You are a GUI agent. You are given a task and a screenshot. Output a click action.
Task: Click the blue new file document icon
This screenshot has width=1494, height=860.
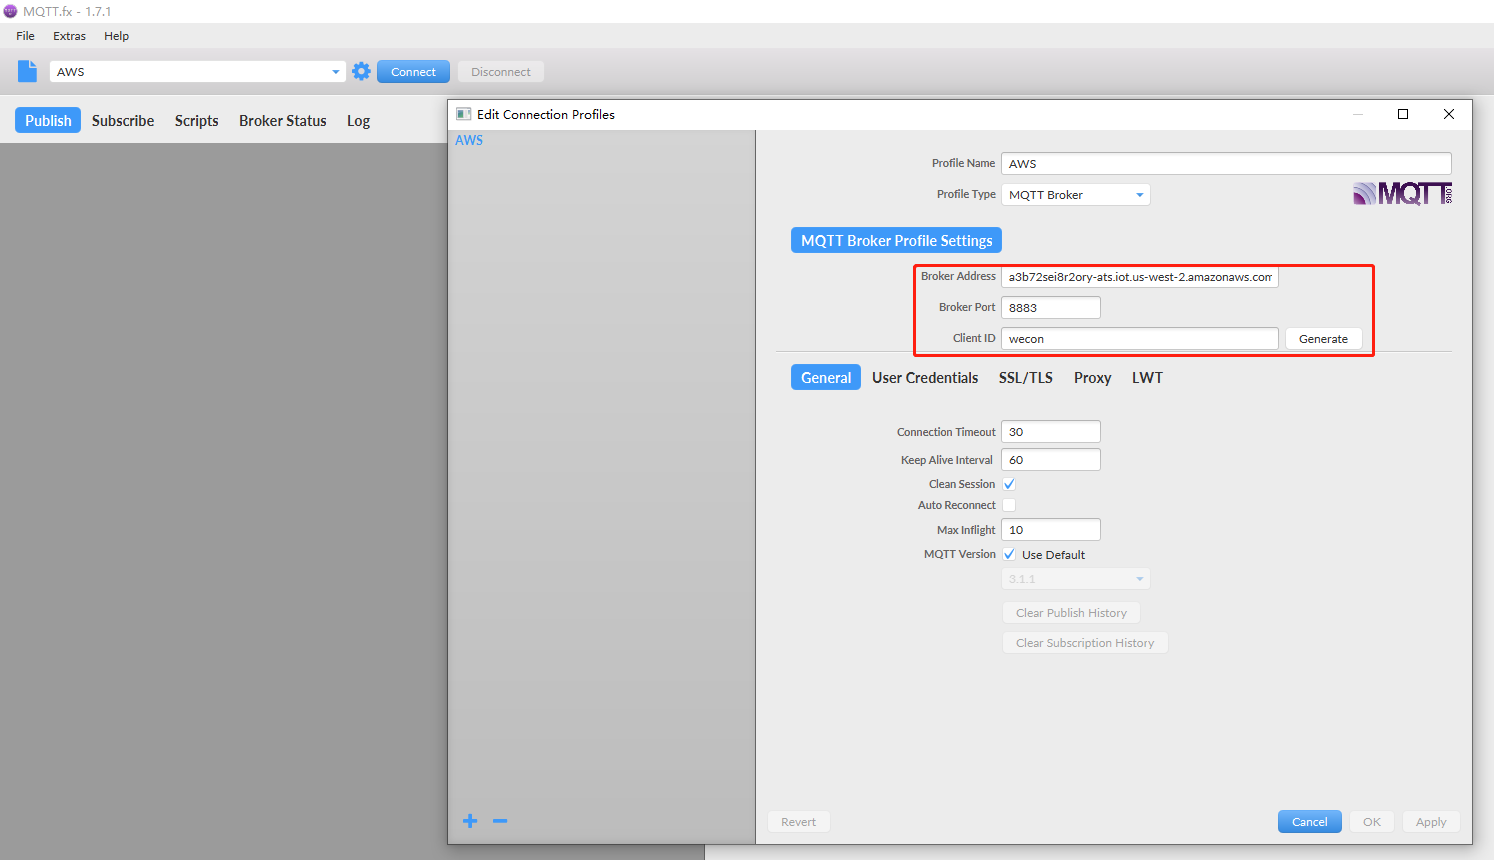(x=27, y=71)
